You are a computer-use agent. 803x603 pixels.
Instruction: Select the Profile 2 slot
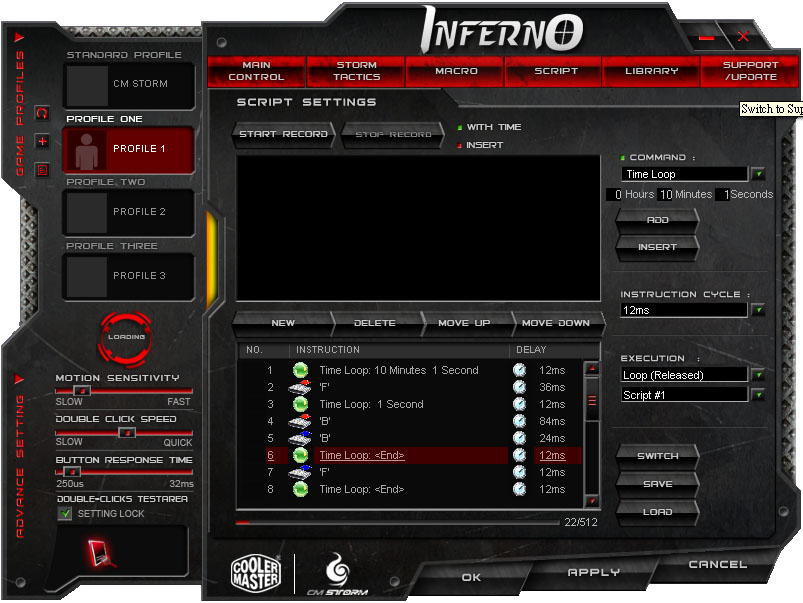[x=129, y=212]
